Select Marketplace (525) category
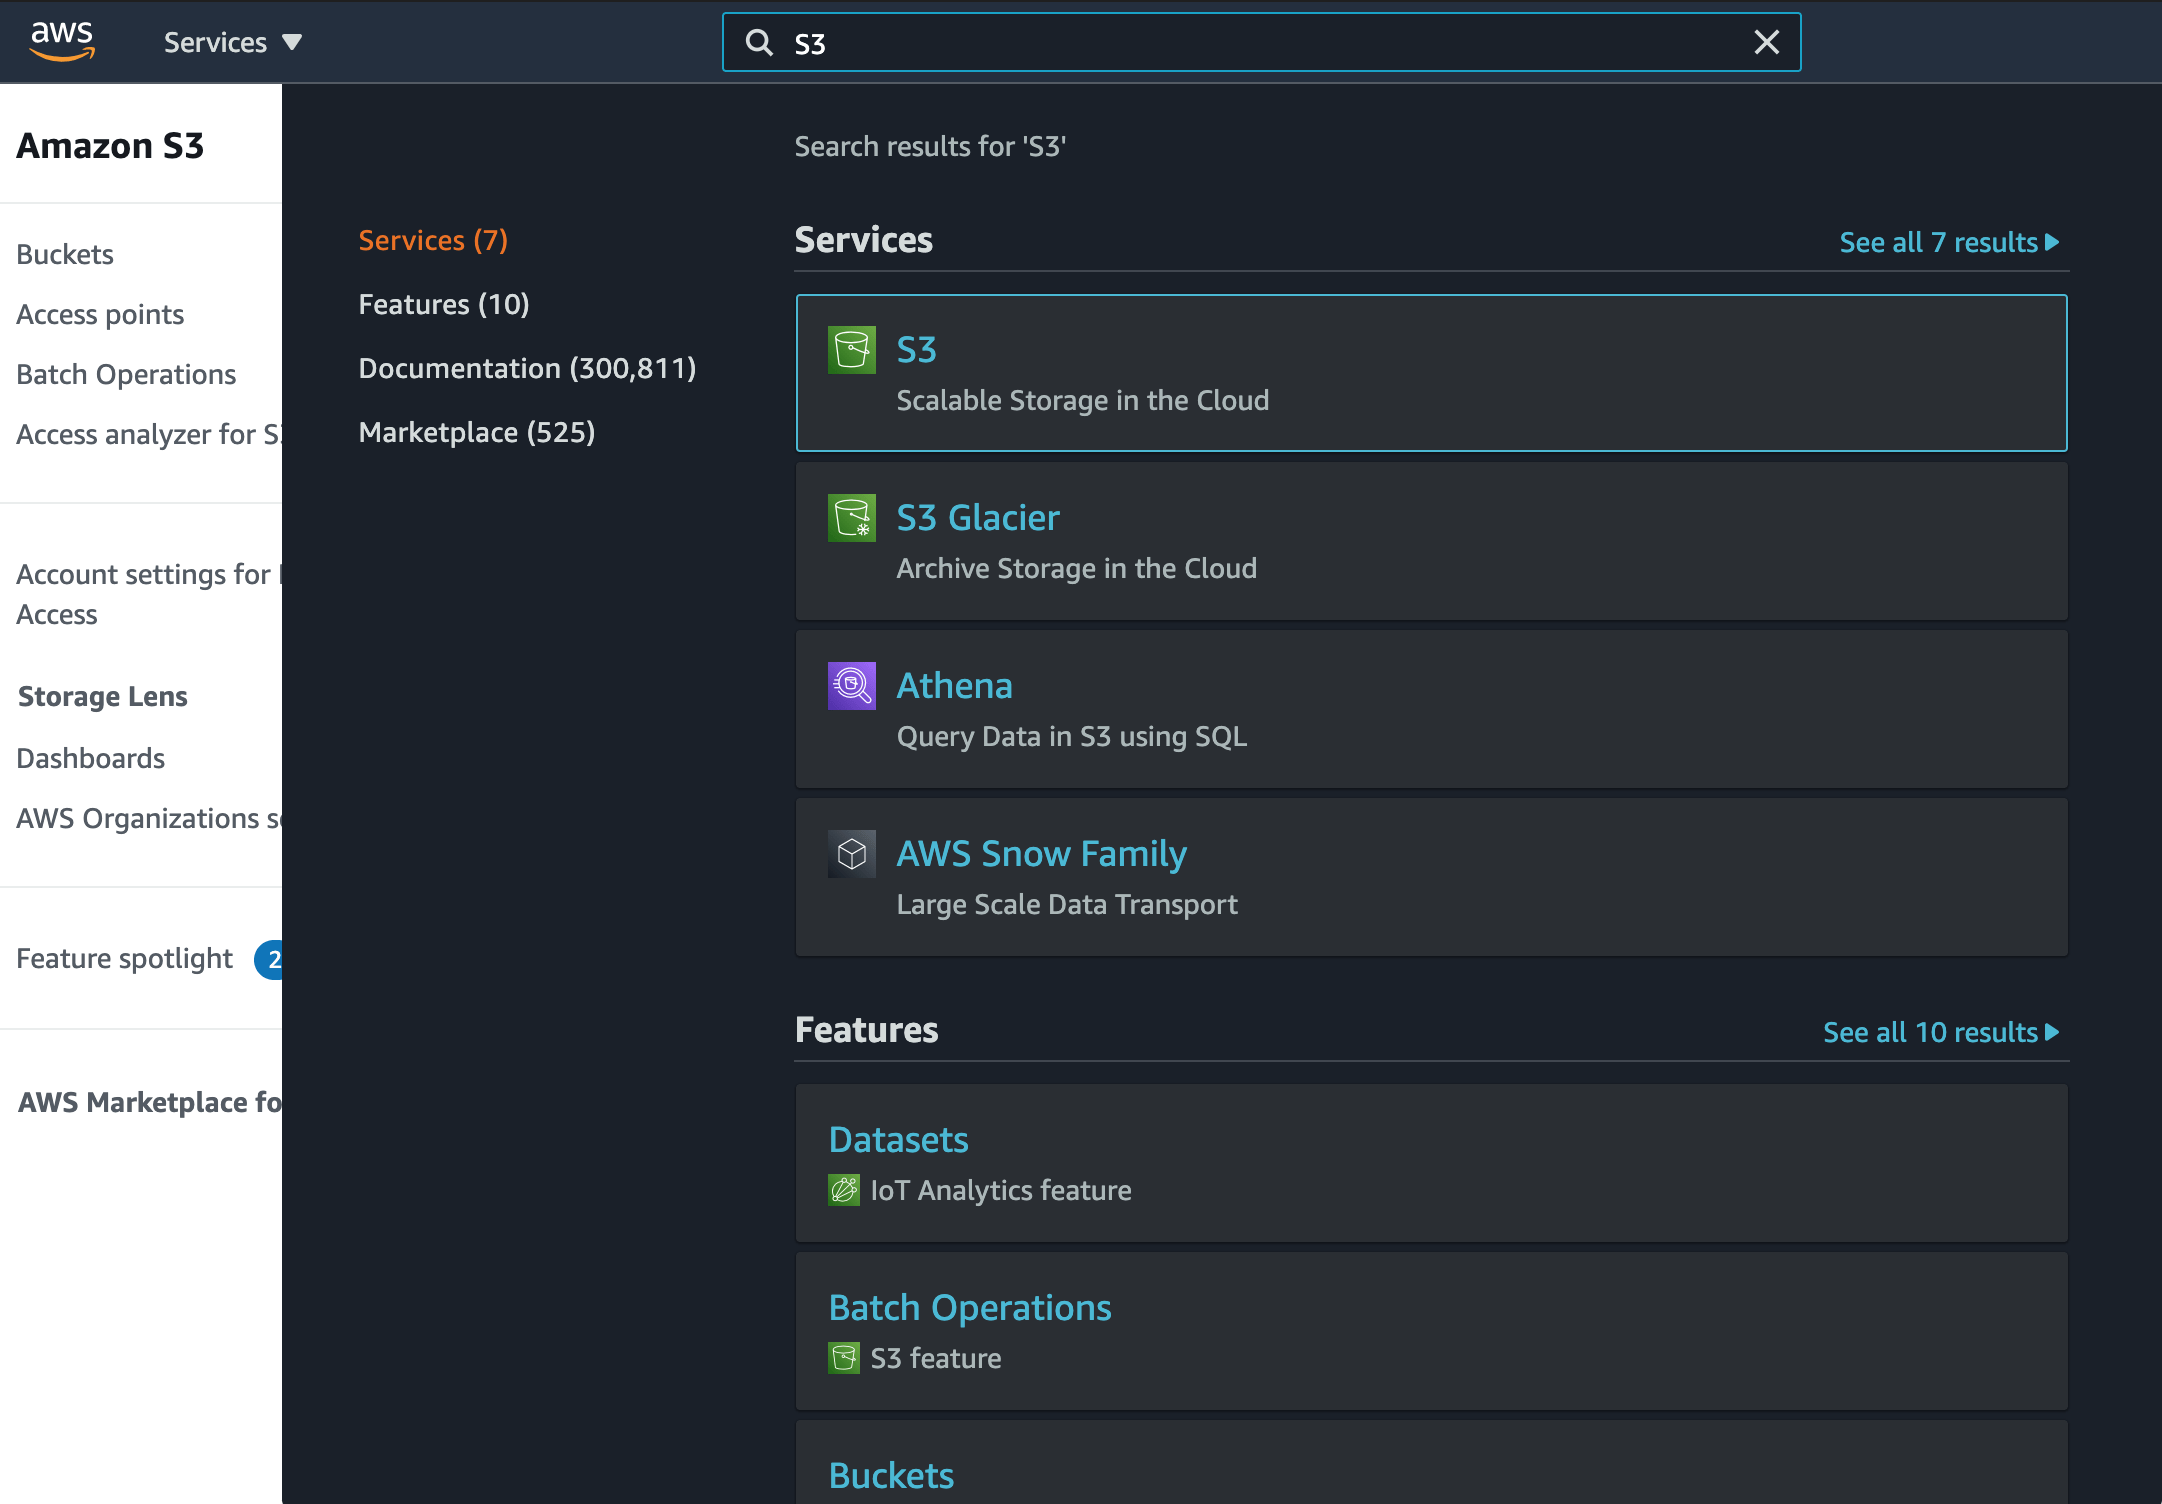 [x=476, y=431]
